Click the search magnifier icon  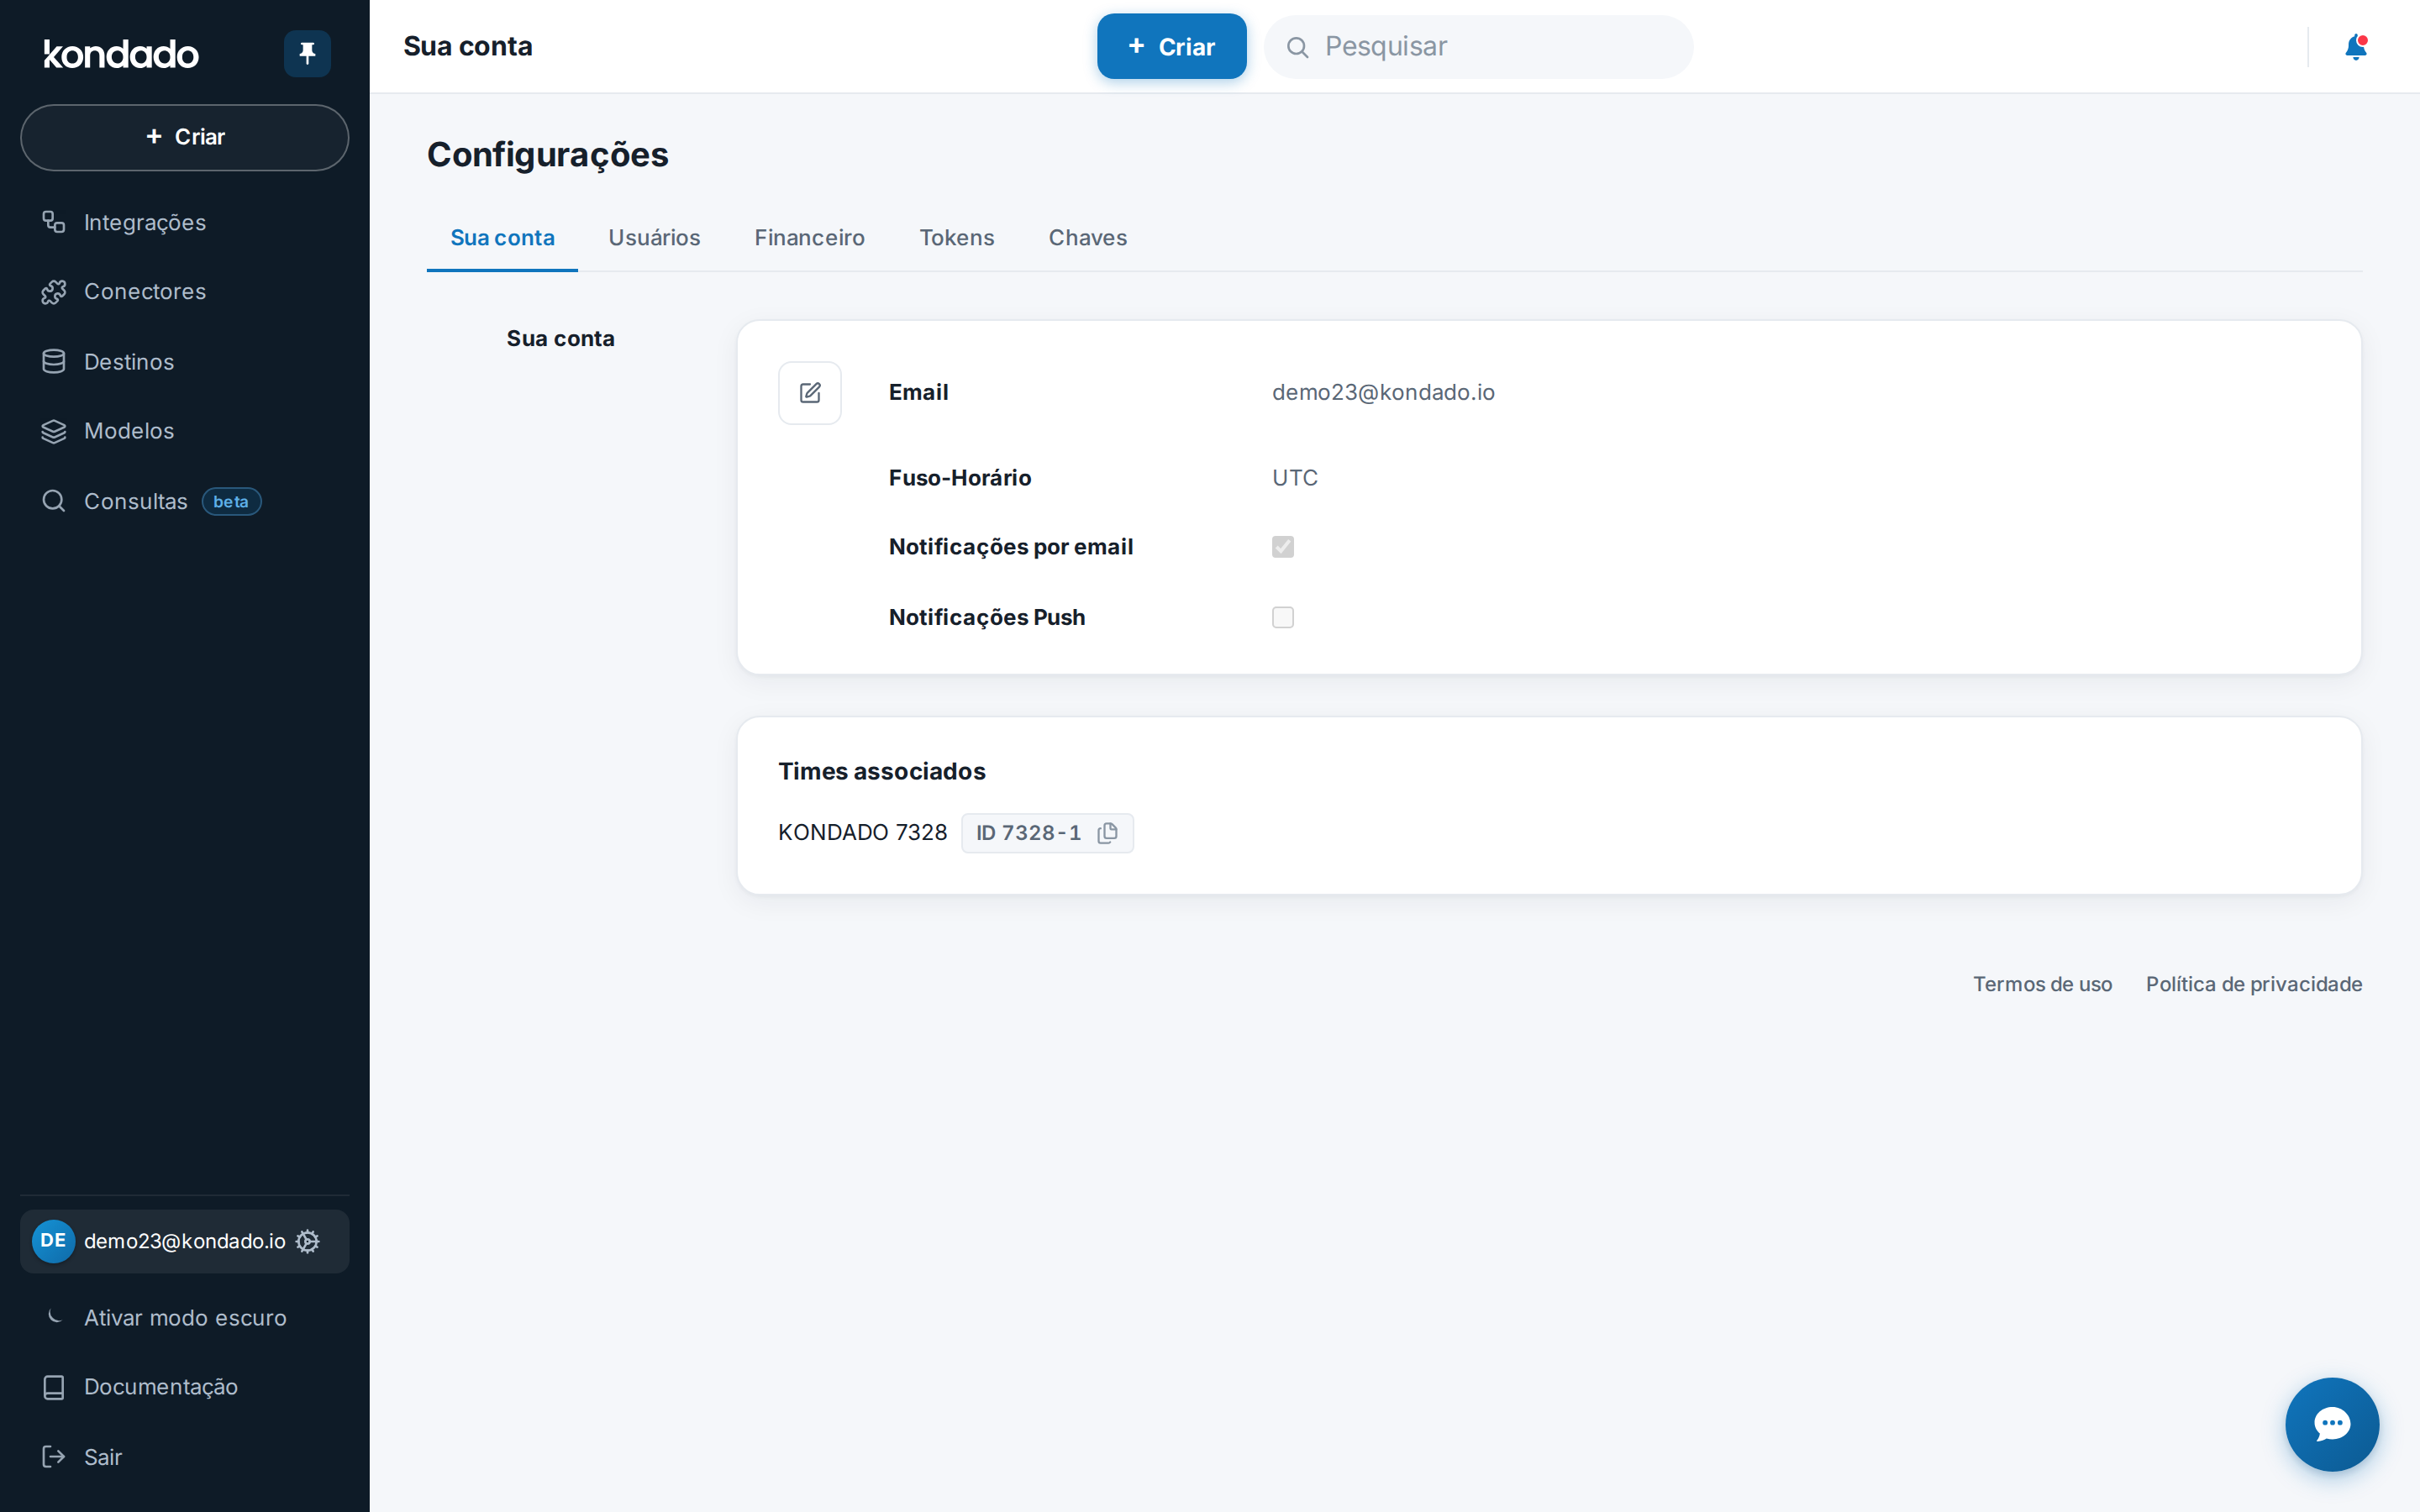pos(1297,47)
